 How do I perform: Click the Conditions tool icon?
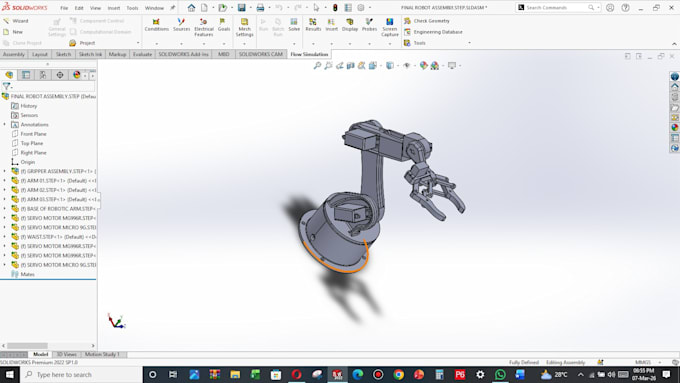tap(156, 22)
